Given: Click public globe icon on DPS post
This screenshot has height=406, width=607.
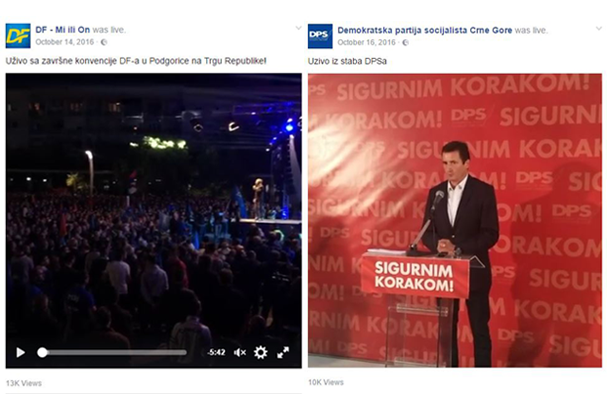Looking at the screenshot, I should point(405,43).
